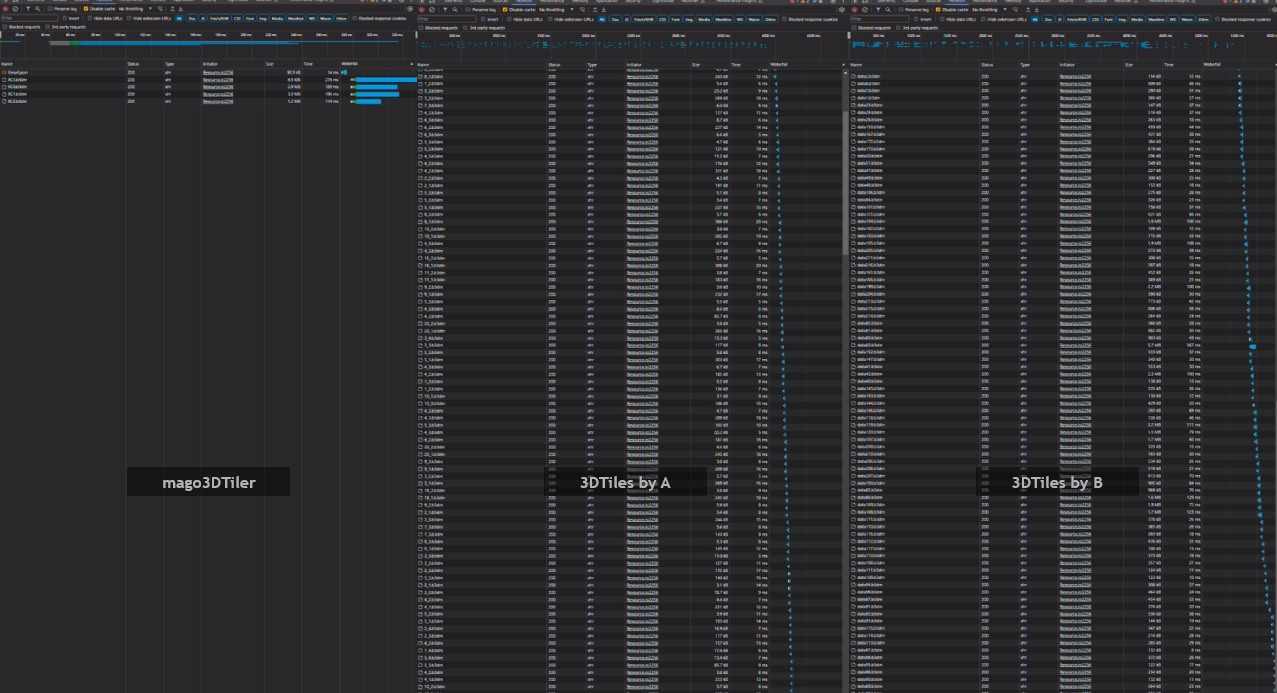The width and height of the screenshot is (1277, 693).
Task: Select All filter in 3DTiles by A panel
Action: click(x=602, y=19)
